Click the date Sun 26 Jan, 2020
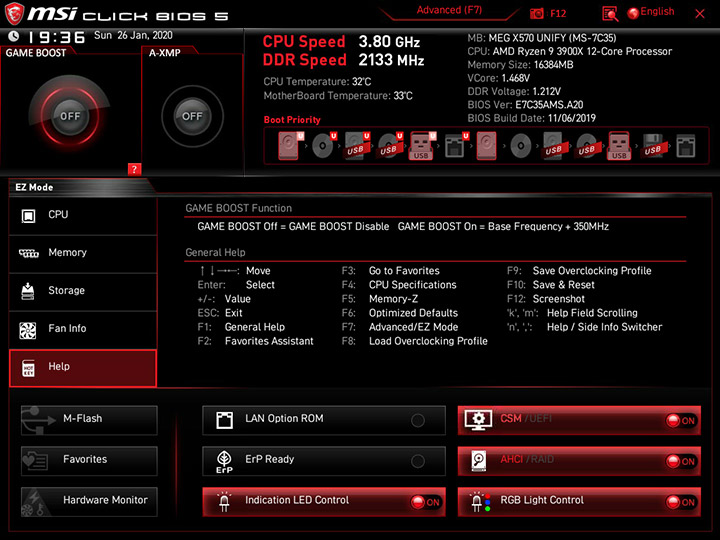Image resolution: width=720 pixels, height=540 pixels. click(133, 35)
